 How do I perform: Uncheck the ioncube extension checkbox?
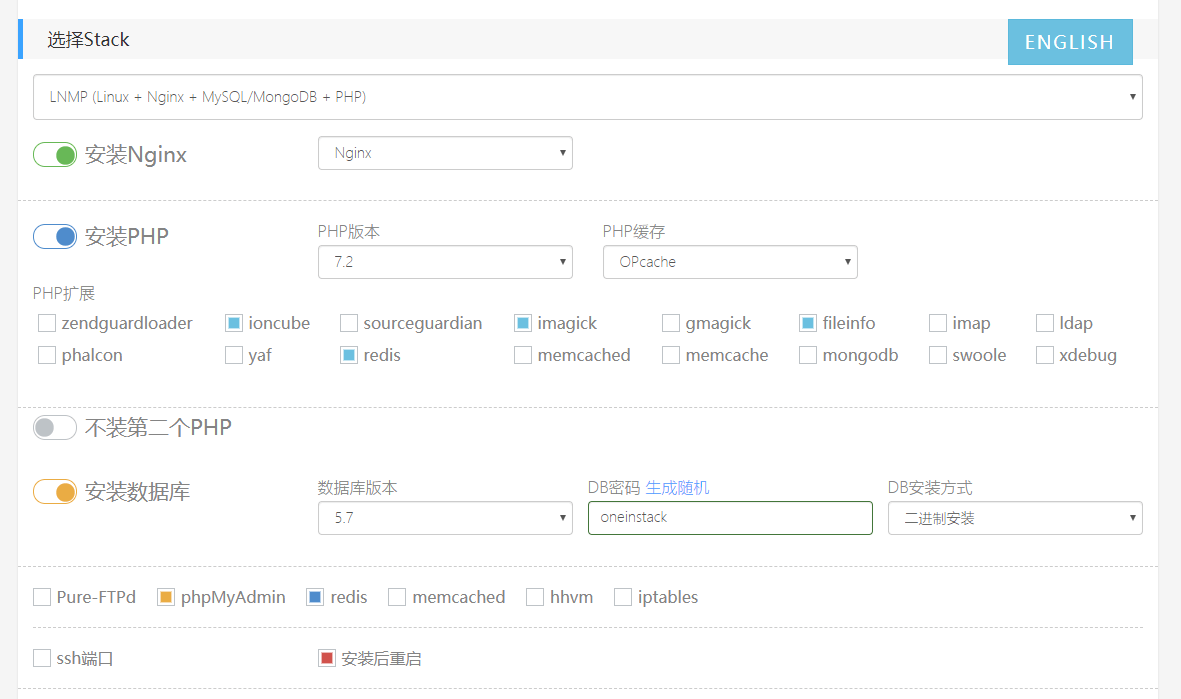pyautogui.click(x=234, y=323)
